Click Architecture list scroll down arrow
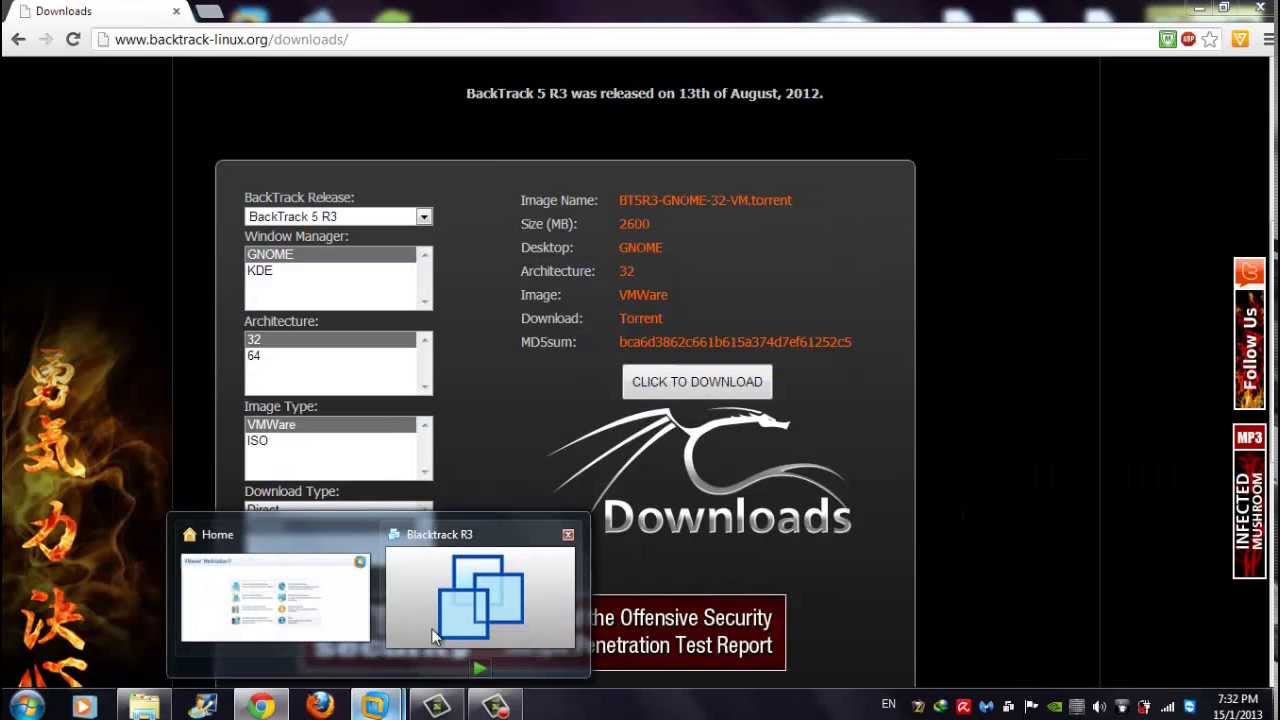Image resolution: width=1280 pixels, height=720 pixels. [424, 387]
